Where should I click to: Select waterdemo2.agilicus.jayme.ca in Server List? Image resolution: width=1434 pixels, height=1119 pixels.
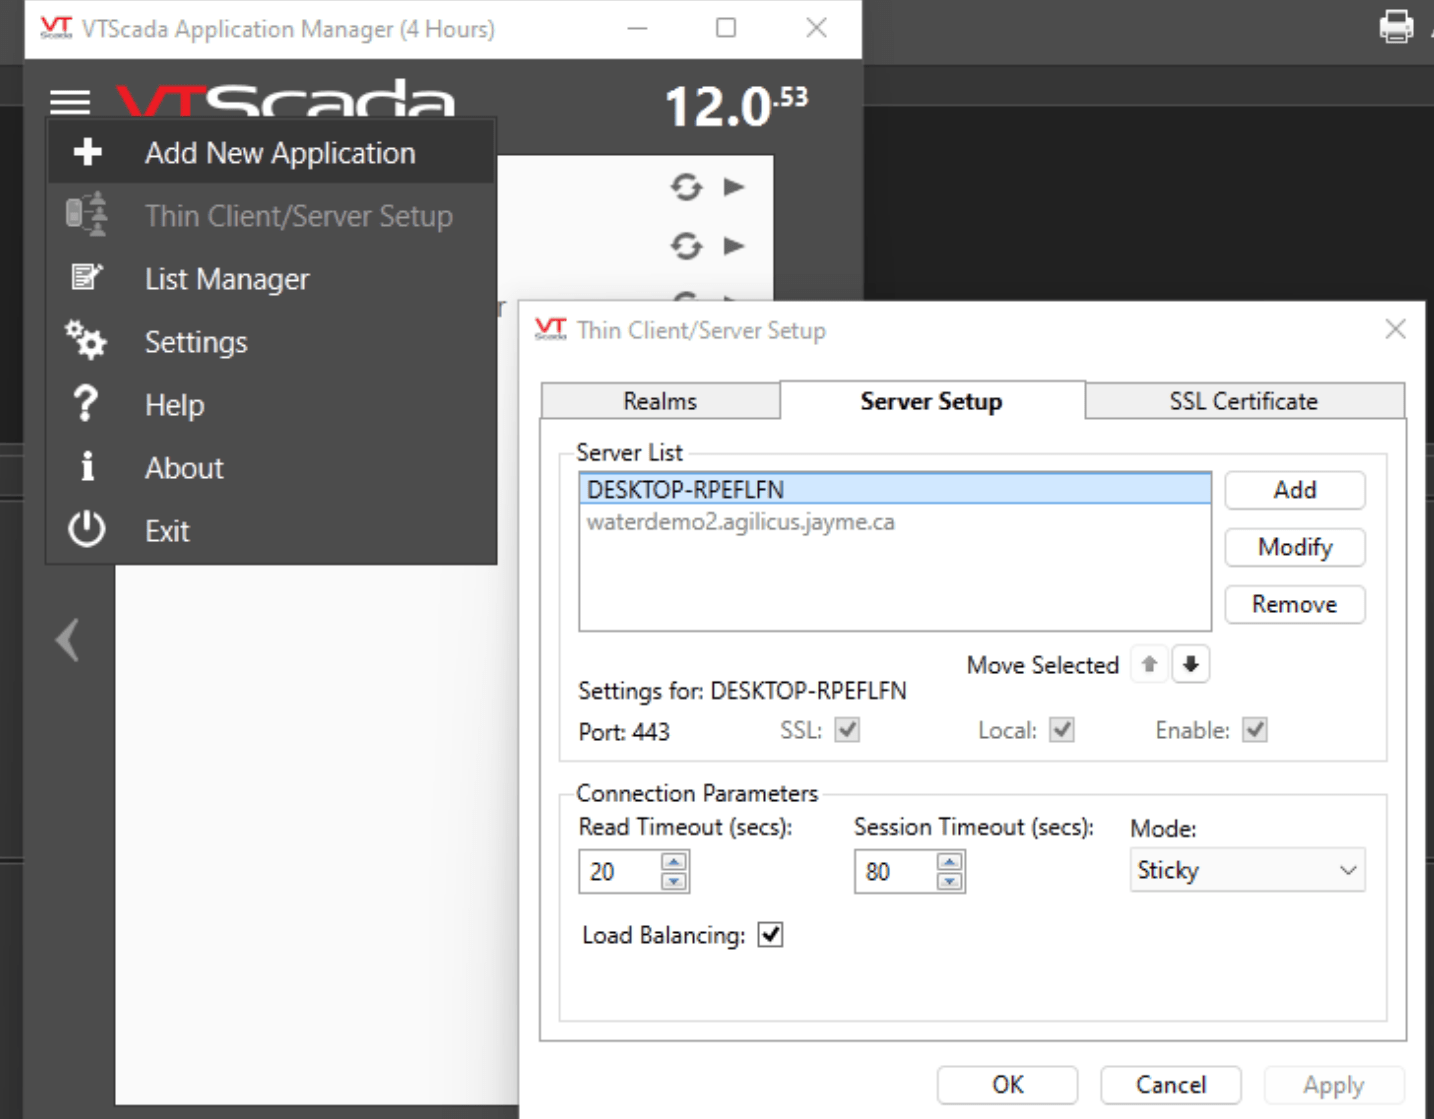point(741,522)
